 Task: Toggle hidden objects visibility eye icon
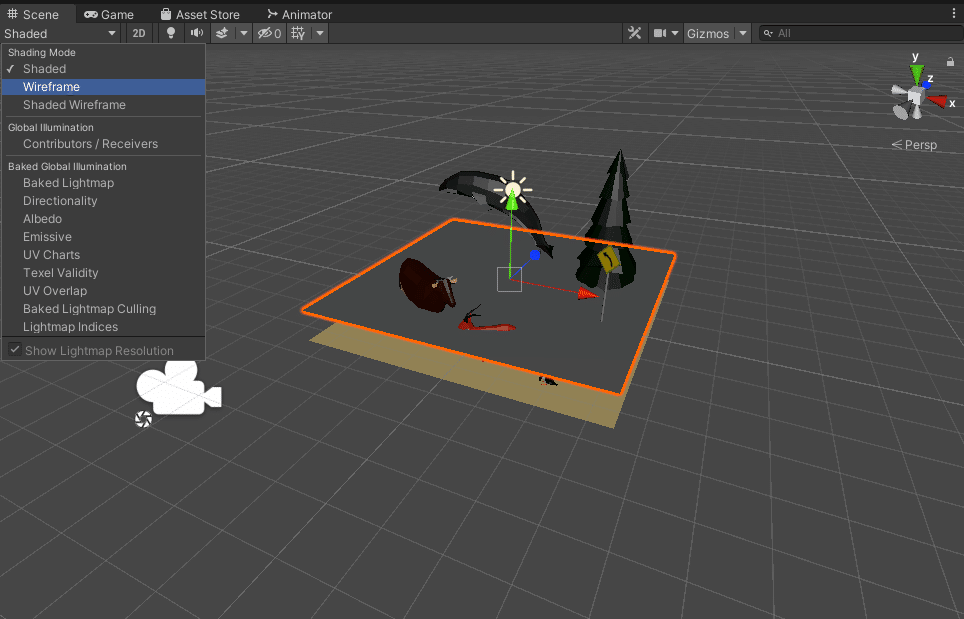(269, 33)
